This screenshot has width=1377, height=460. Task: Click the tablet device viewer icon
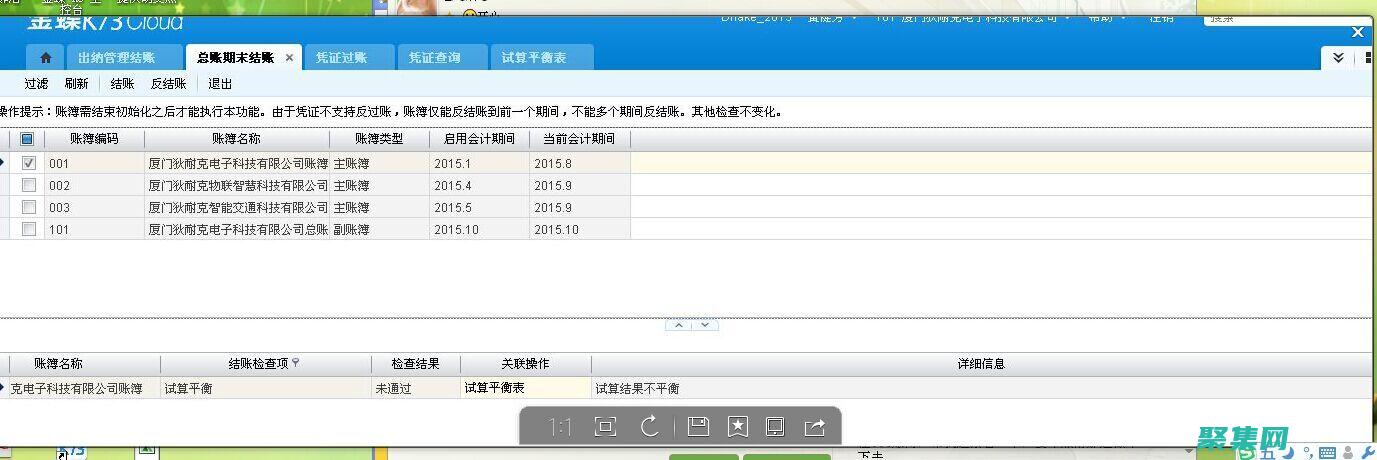pyautogui.click(x=775, y=427)
